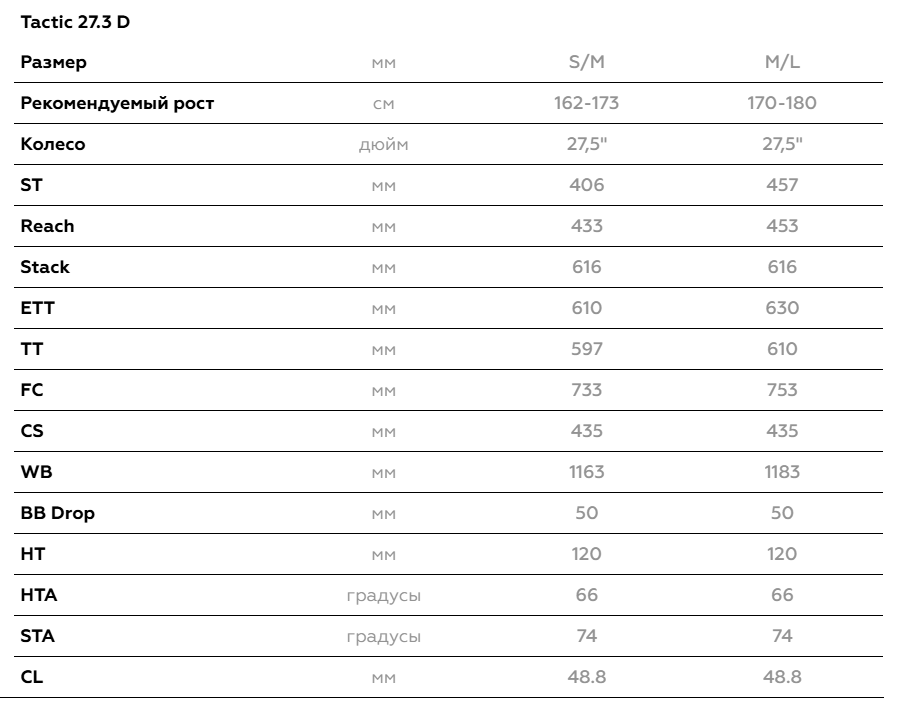
Task: Select the Колесо row label
Action: [x=53, y=144]
